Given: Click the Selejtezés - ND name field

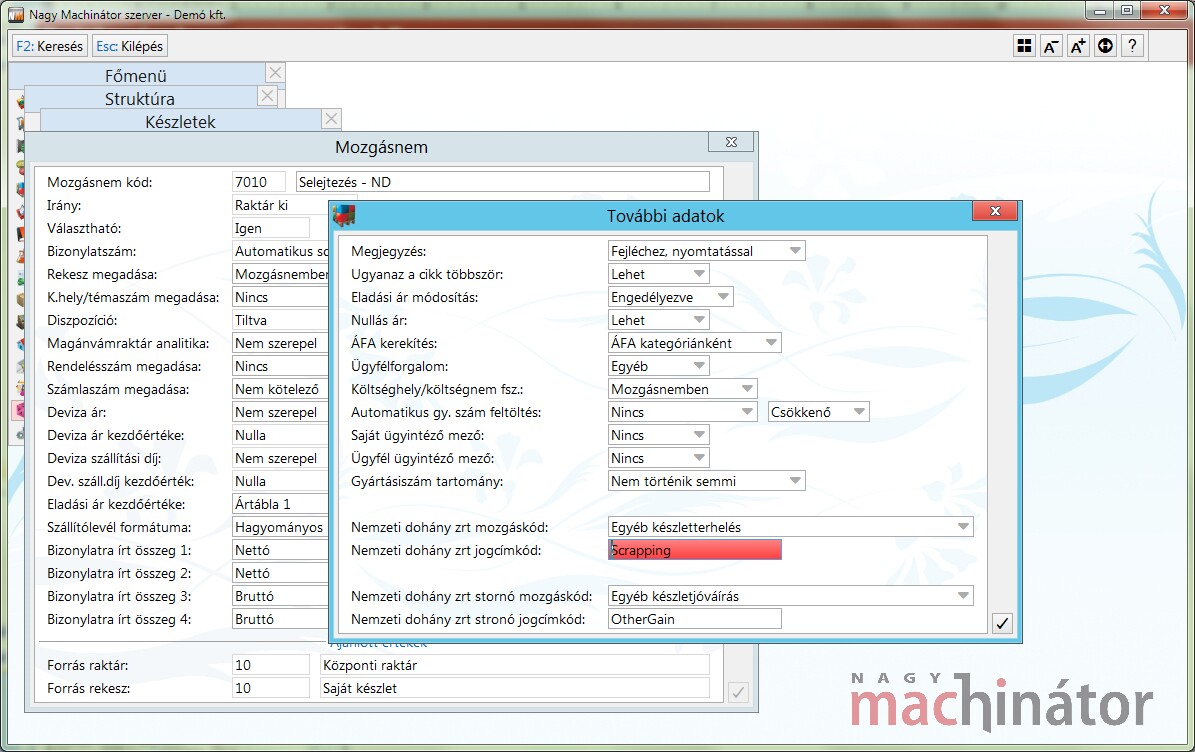Looking at the screenshot, I should tap(502, 182).
